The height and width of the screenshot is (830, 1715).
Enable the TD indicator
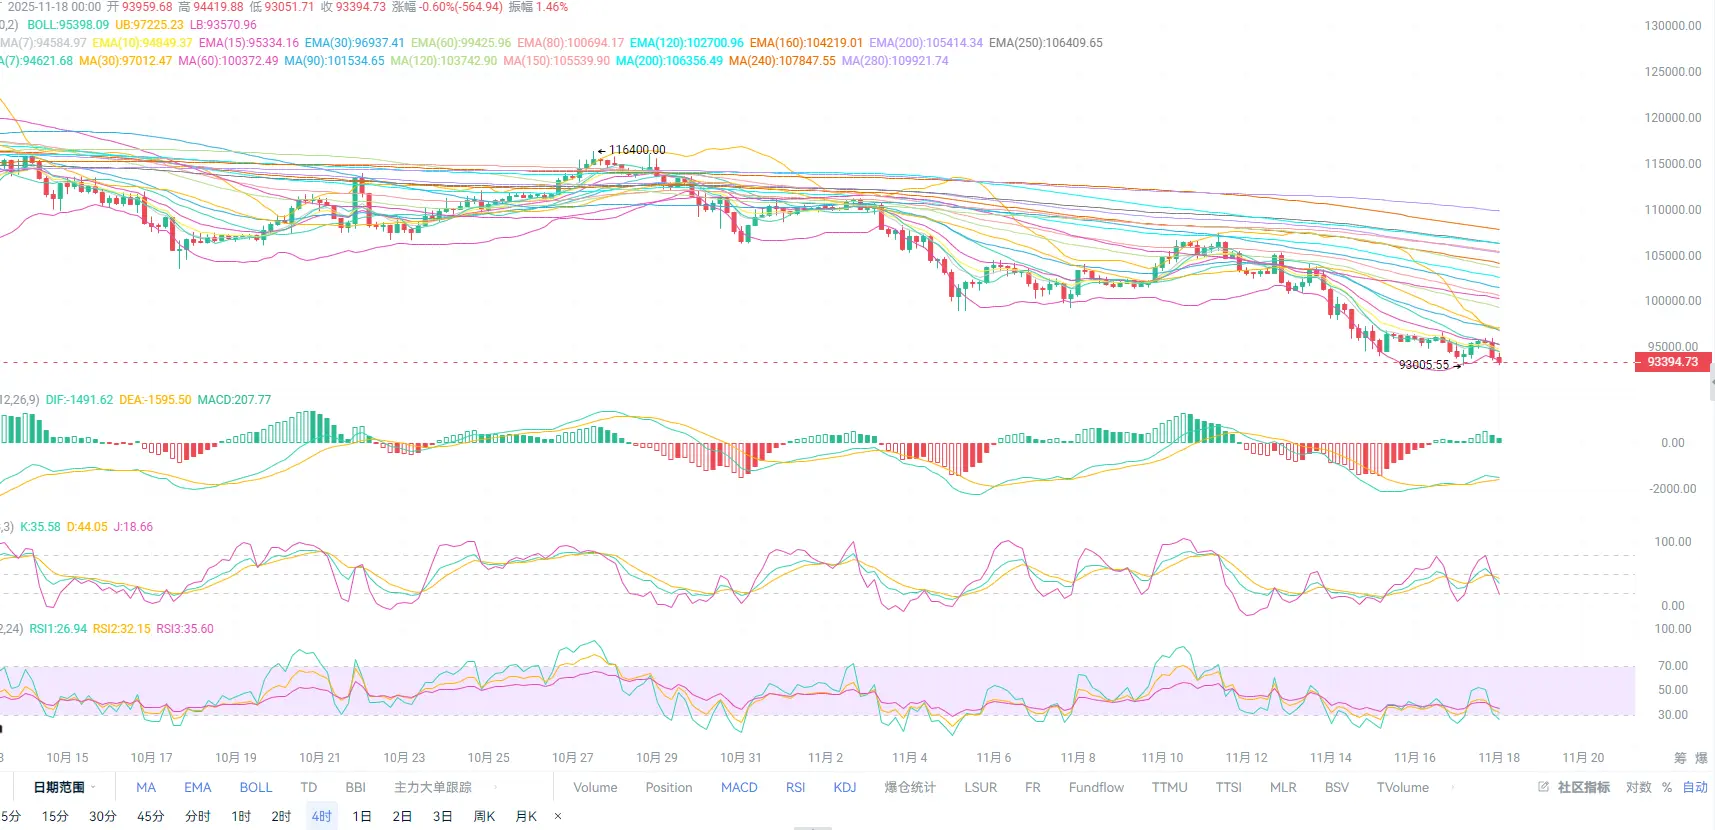click(x=309, y=787)
